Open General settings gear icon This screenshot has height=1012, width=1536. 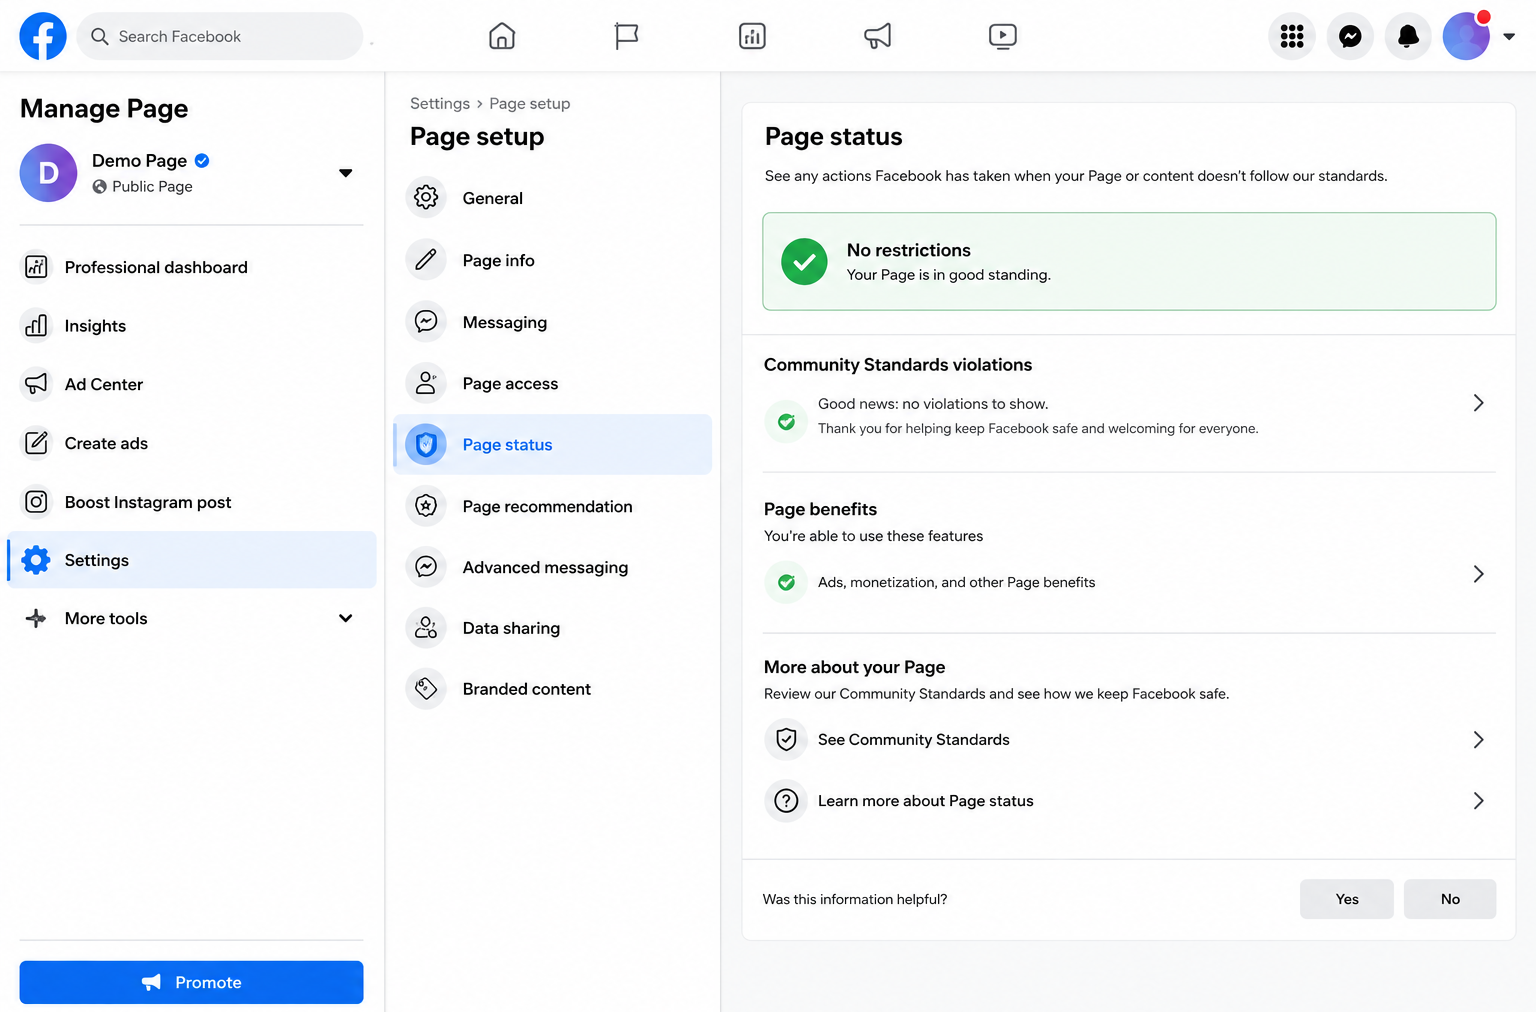tap(426, 198)
